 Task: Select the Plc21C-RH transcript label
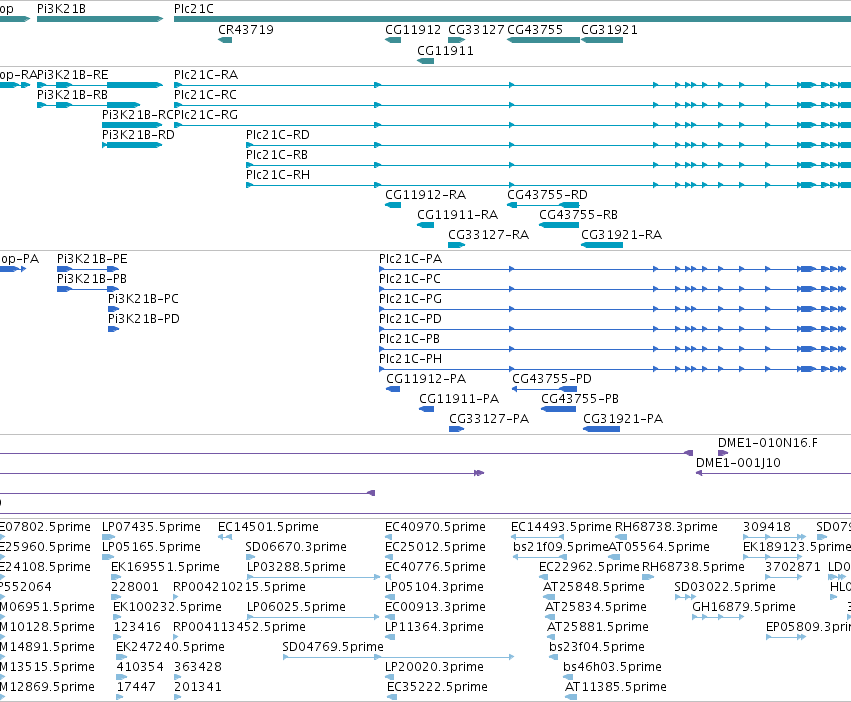pos(278,175)
